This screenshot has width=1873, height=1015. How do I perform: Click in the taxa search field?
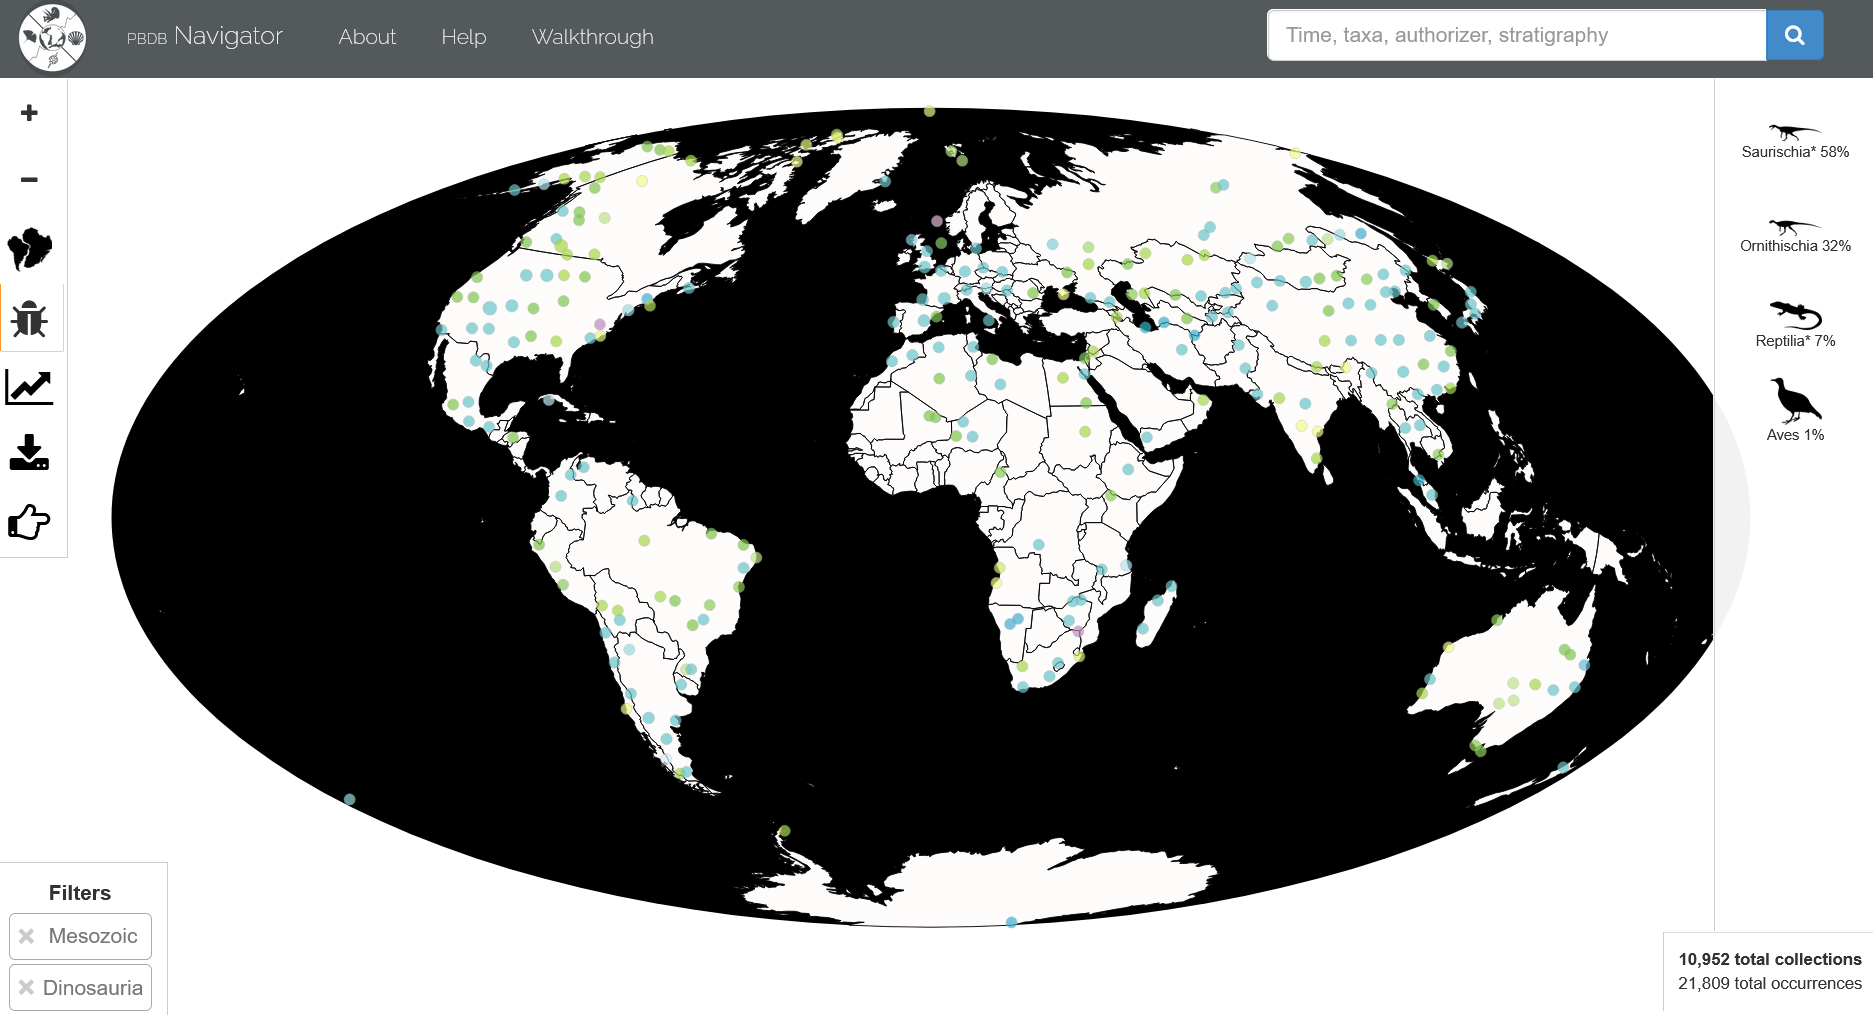point(1515,35)
